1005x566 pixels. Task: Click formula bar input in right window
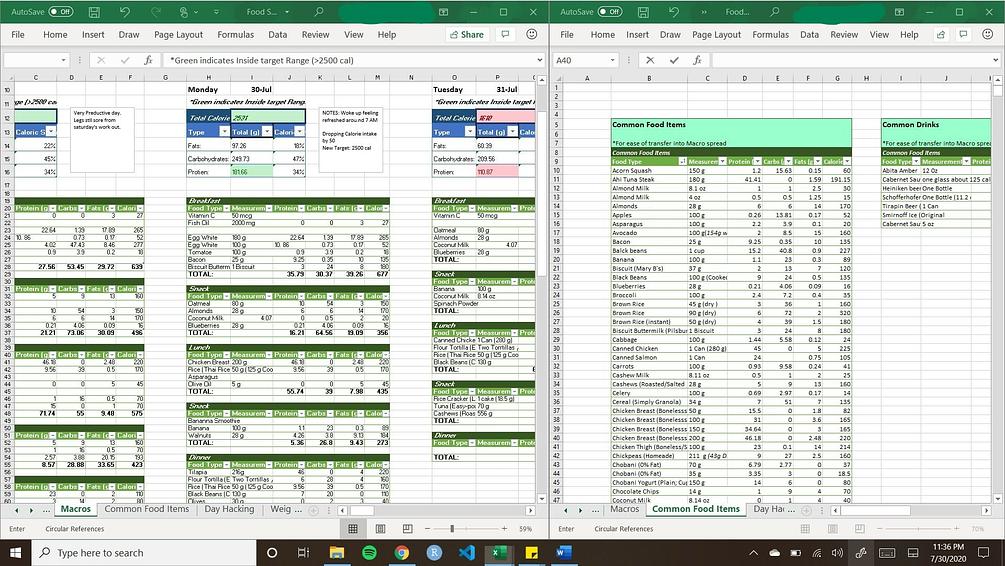851,60
